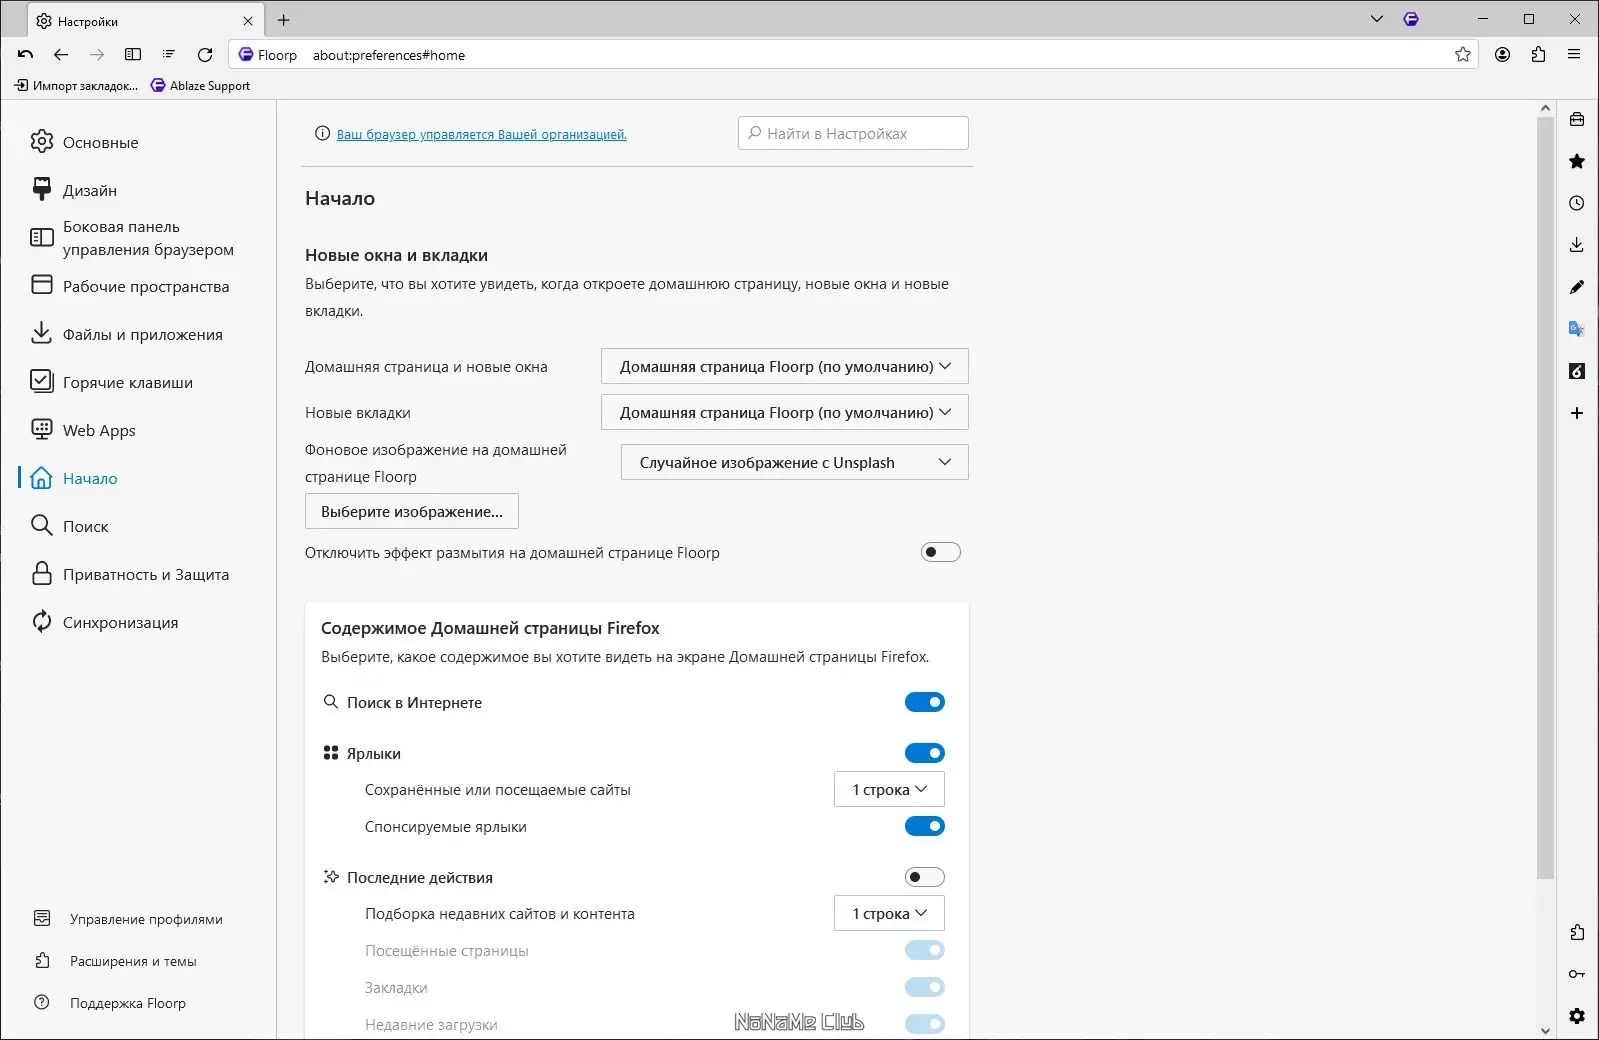Image resolution: width=1599 pixels, height=1040 pixels.
Task: Click the Импорт закладок bookmarks bar item
Action: coord(76,86)
